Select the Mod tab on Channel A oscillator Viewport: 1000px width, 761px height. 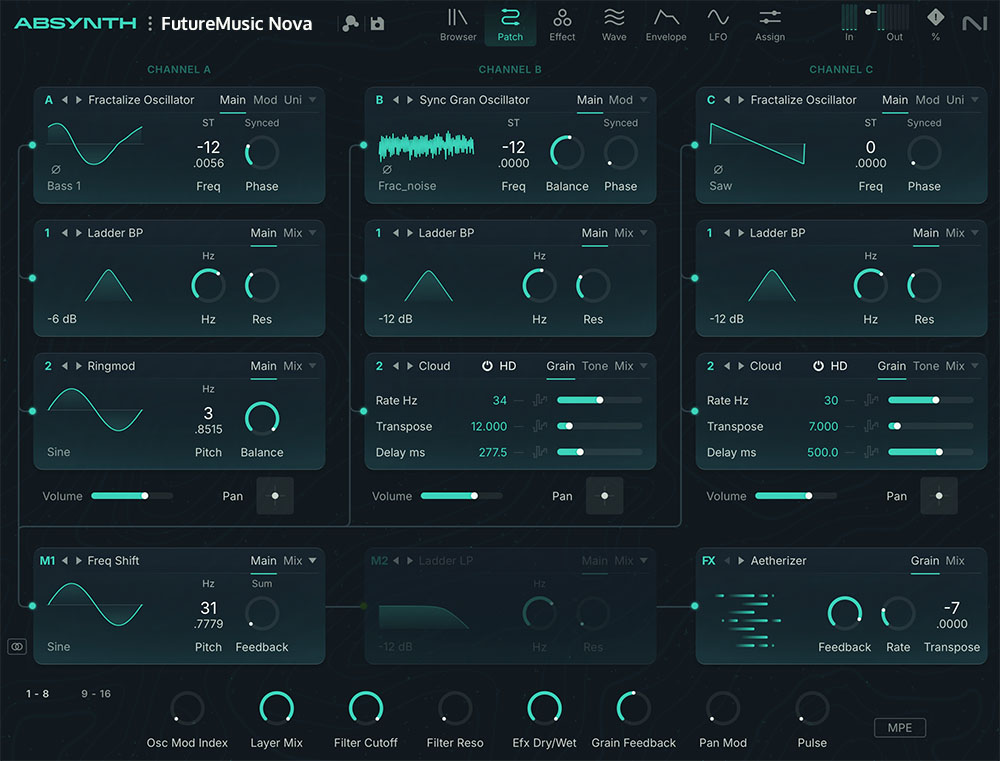[x=266, y=100]
